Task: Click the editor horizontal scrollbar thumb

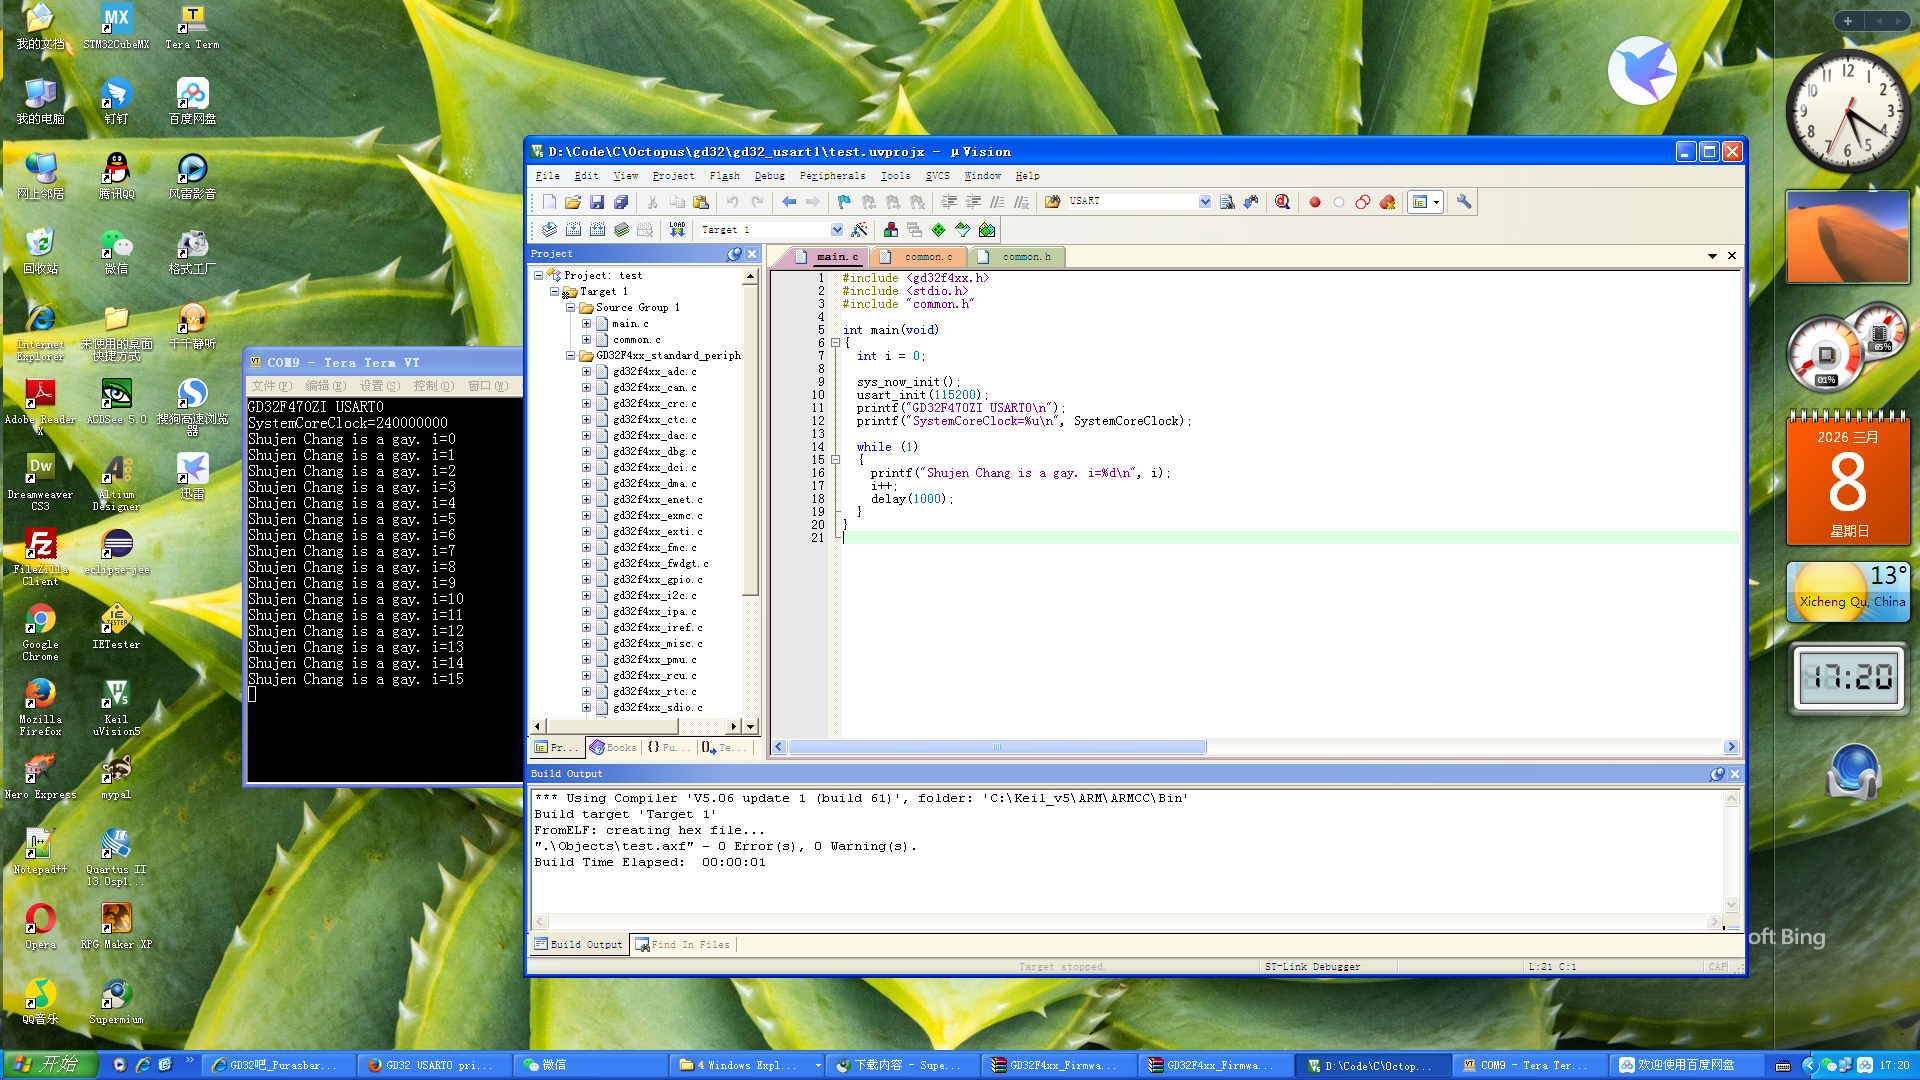Action: 996,747
